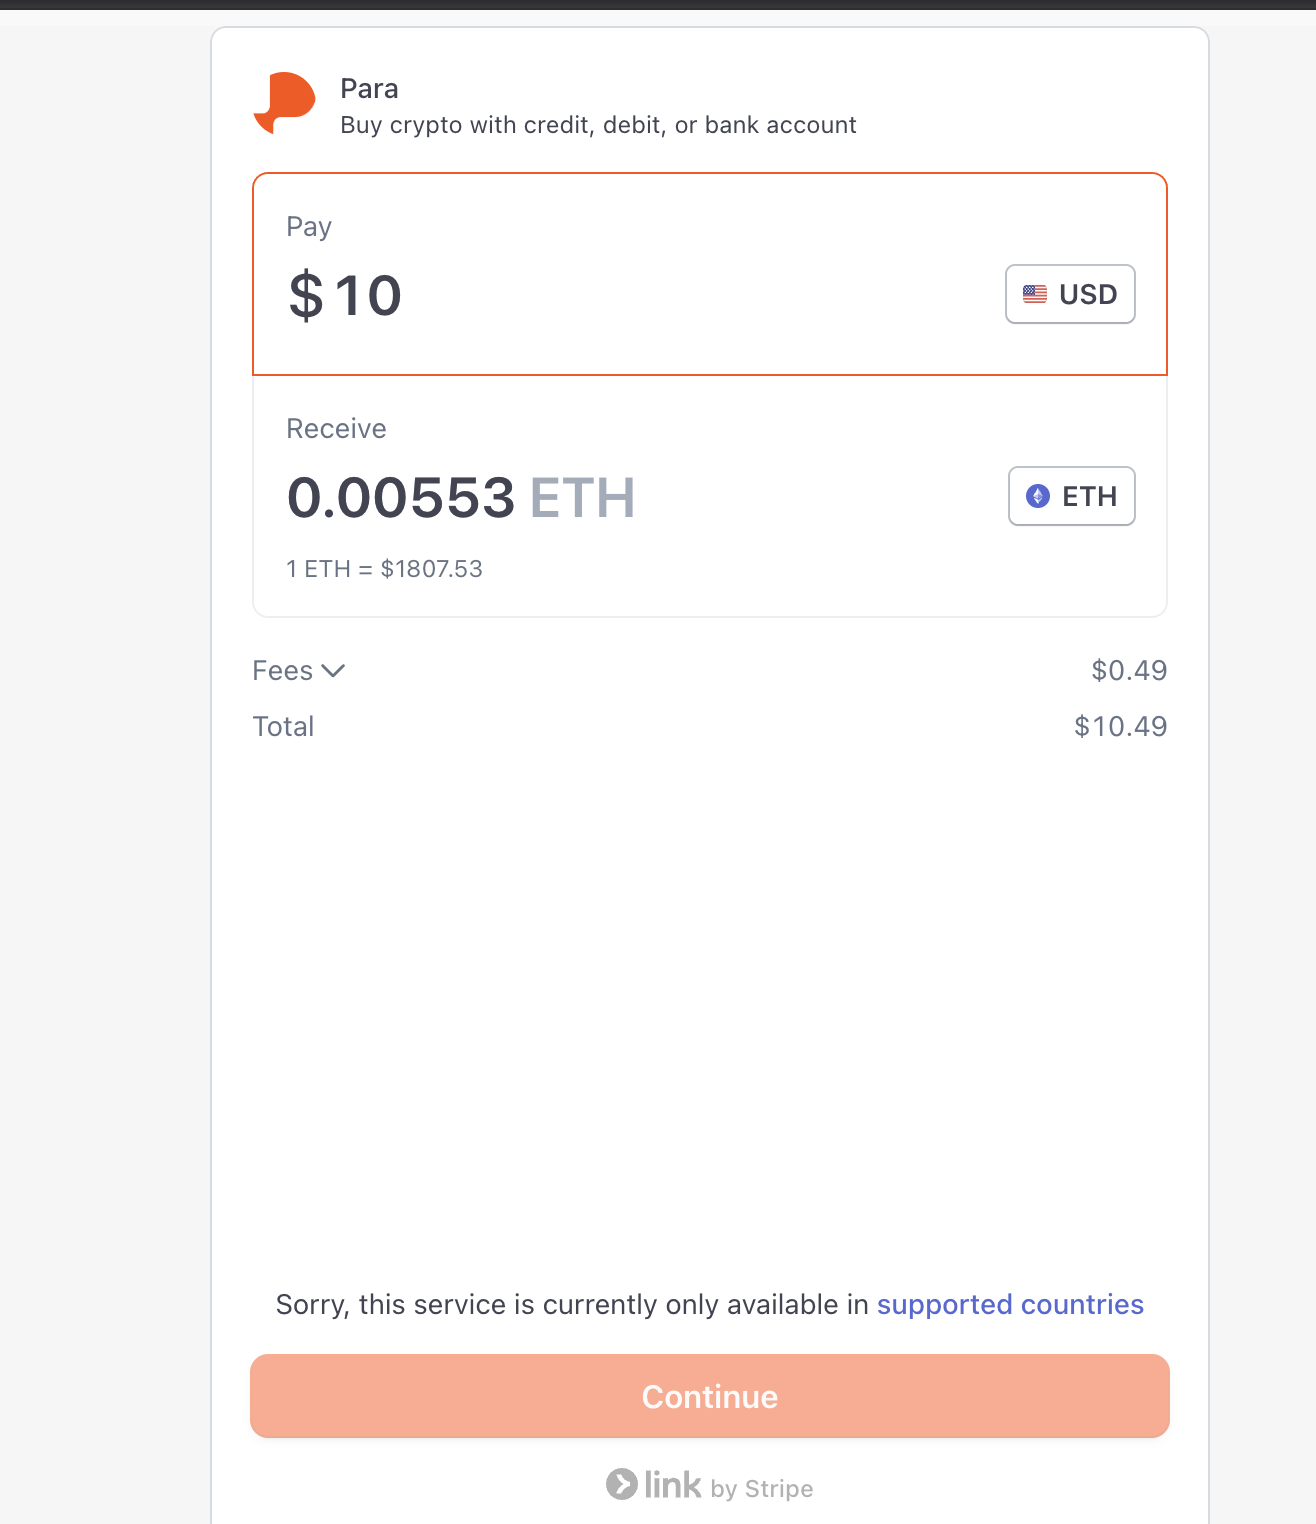Click the $0.49 fee amount

tap(1129, 670)
